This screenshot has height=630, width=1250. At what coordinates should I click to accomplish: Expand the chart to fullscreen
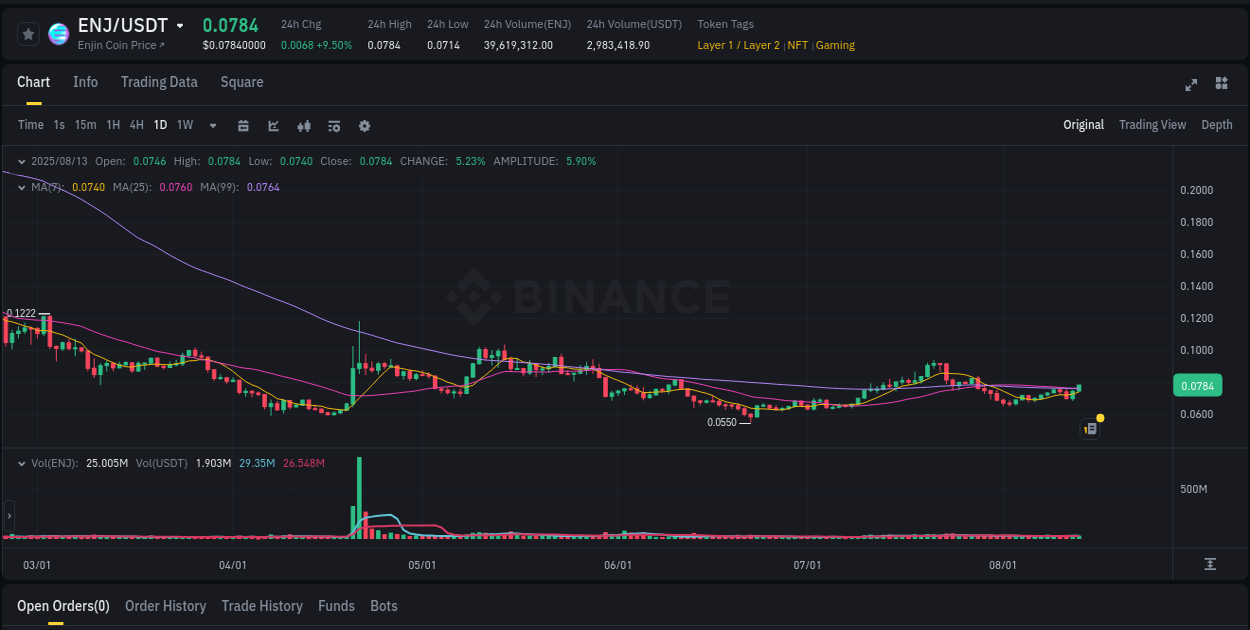1190,85
